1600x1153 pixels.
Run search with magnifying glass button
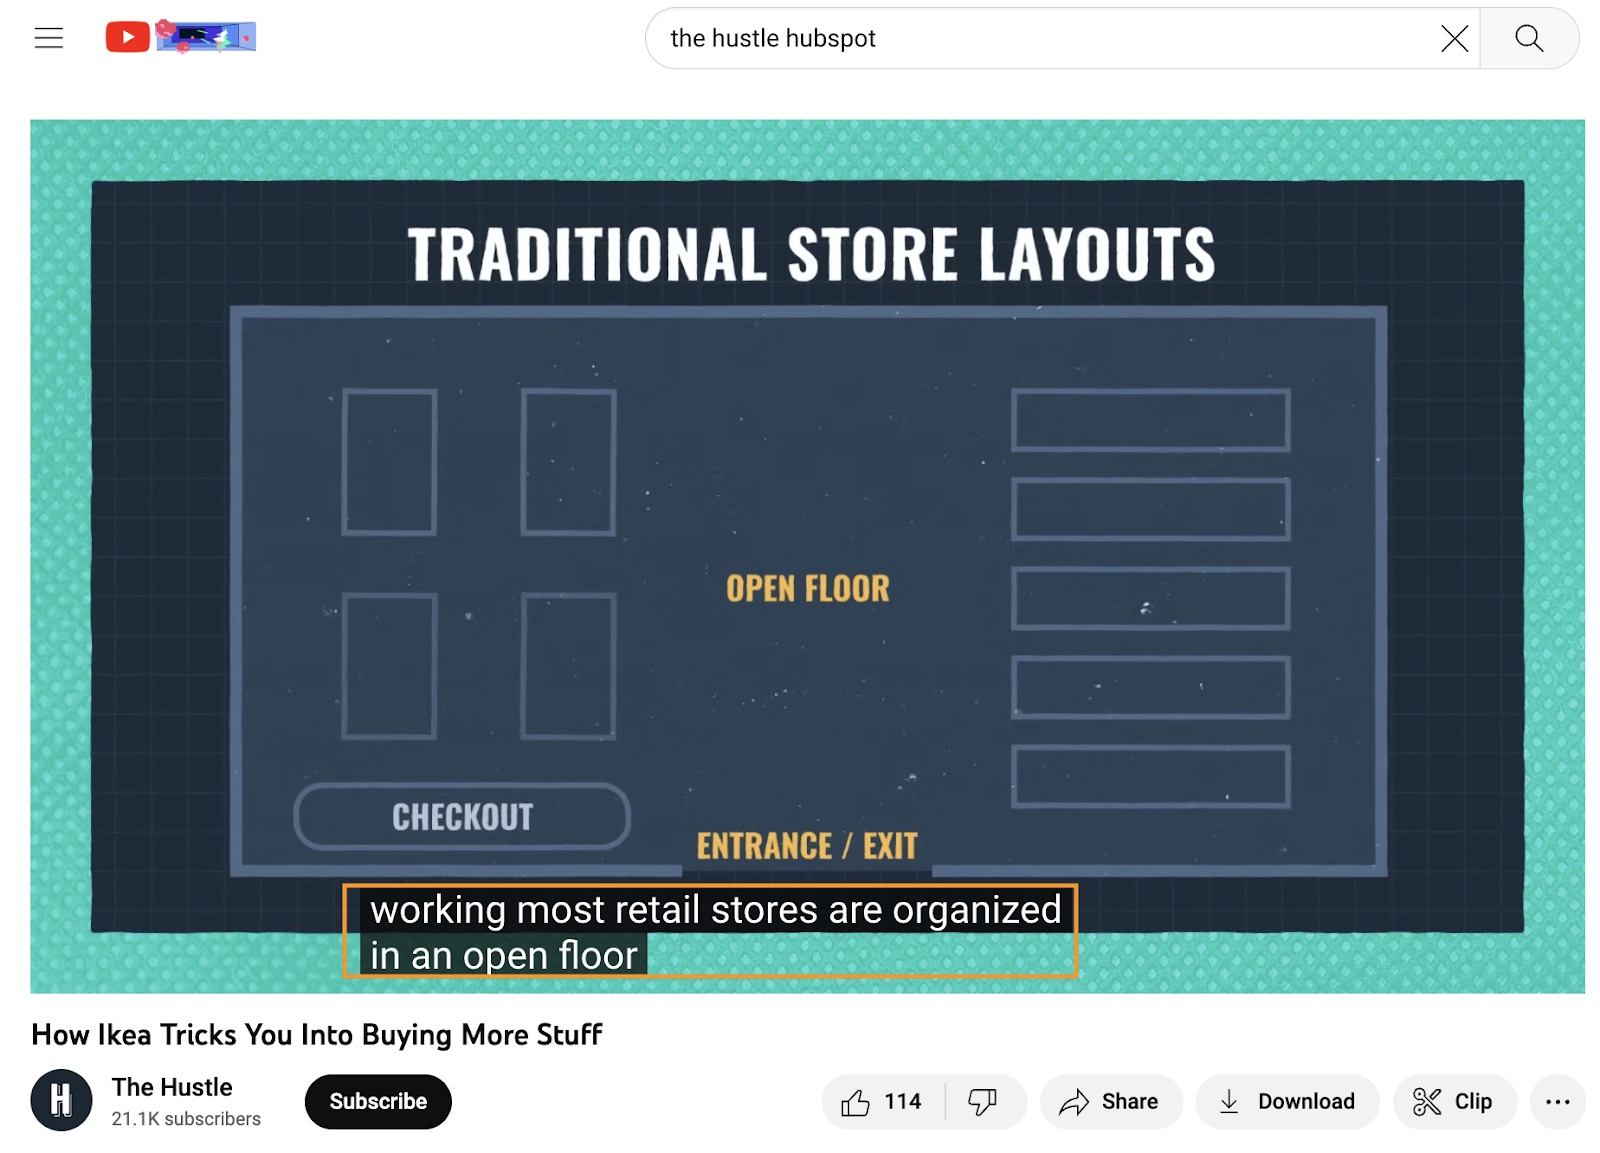[1529, 38]
